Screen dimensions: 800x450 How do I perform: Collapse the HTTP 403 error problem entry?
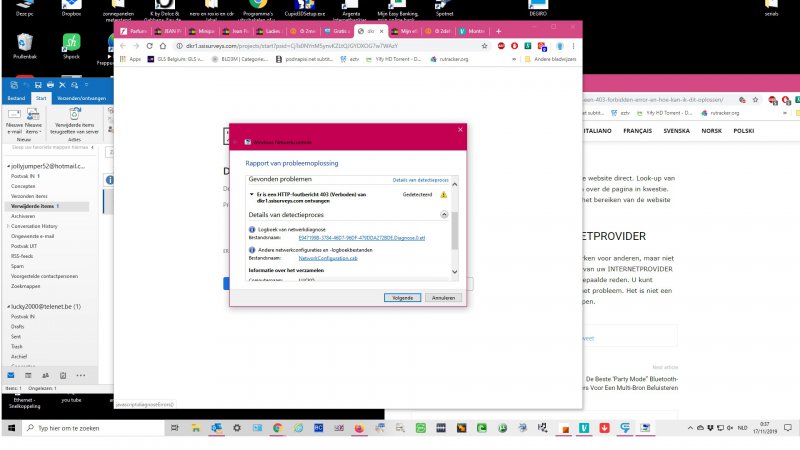[x=251, y=194]
